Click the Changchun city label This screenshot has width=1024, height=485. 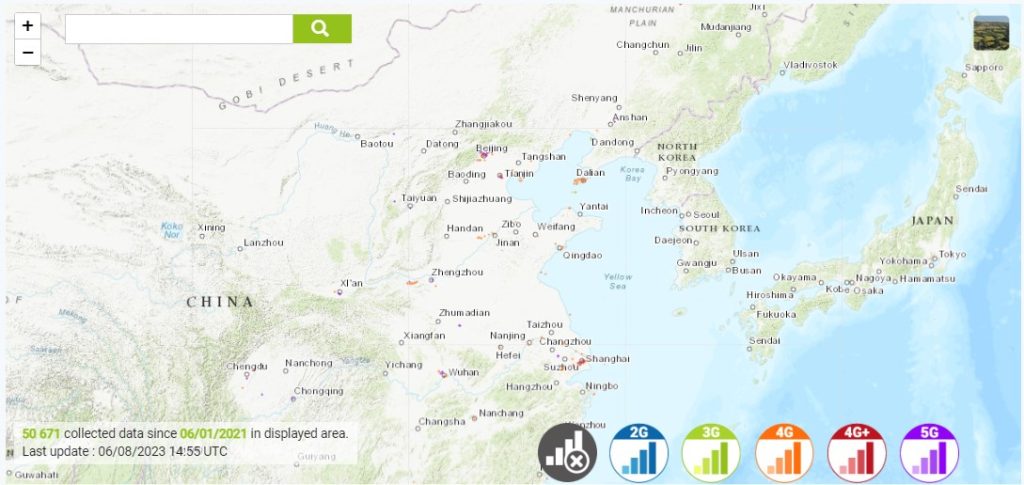click(x=643, y=45)
